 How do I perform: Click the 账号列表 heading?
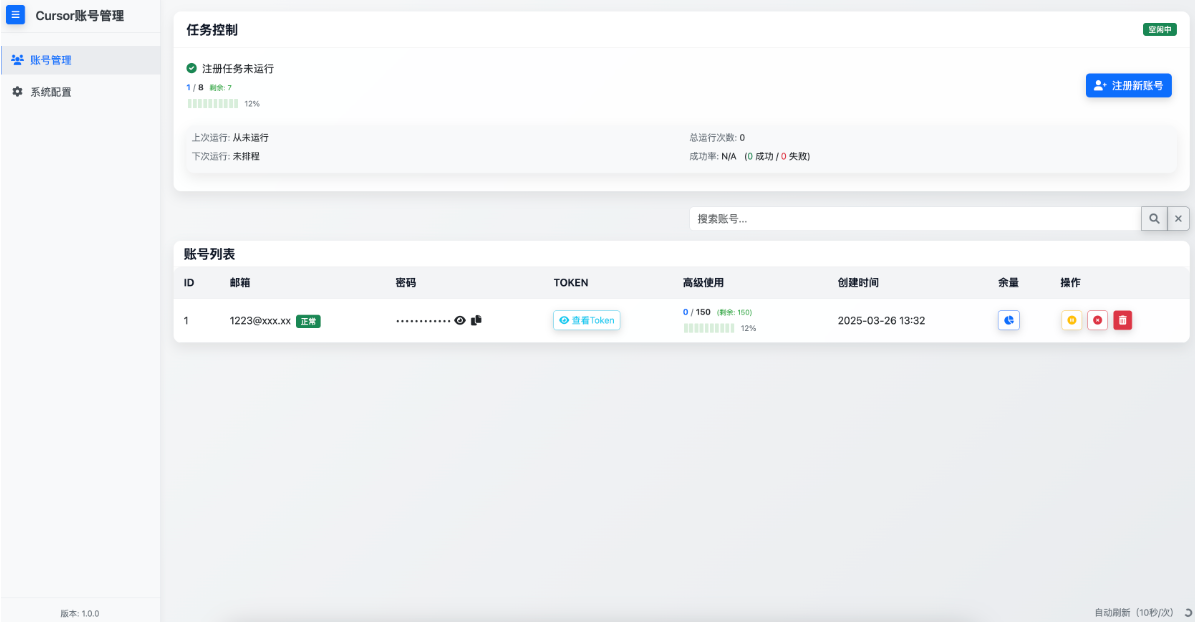pyautogui.click(x=209, y=254)
